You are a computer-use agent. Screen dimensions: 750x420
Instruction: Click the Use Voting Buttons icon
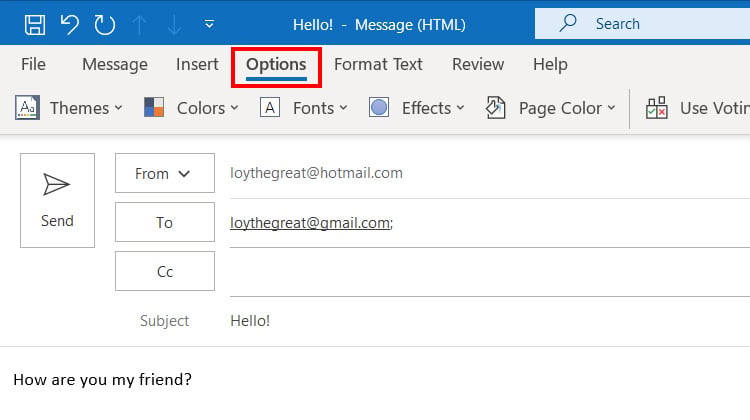[657, 108]
